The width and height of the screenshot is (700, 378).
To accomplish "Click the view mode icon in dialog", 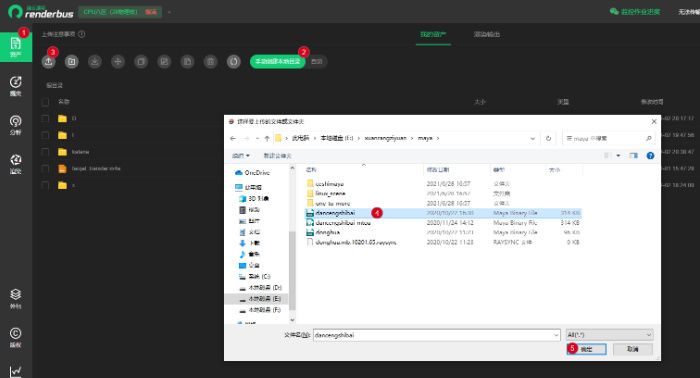I will point(606,155).
